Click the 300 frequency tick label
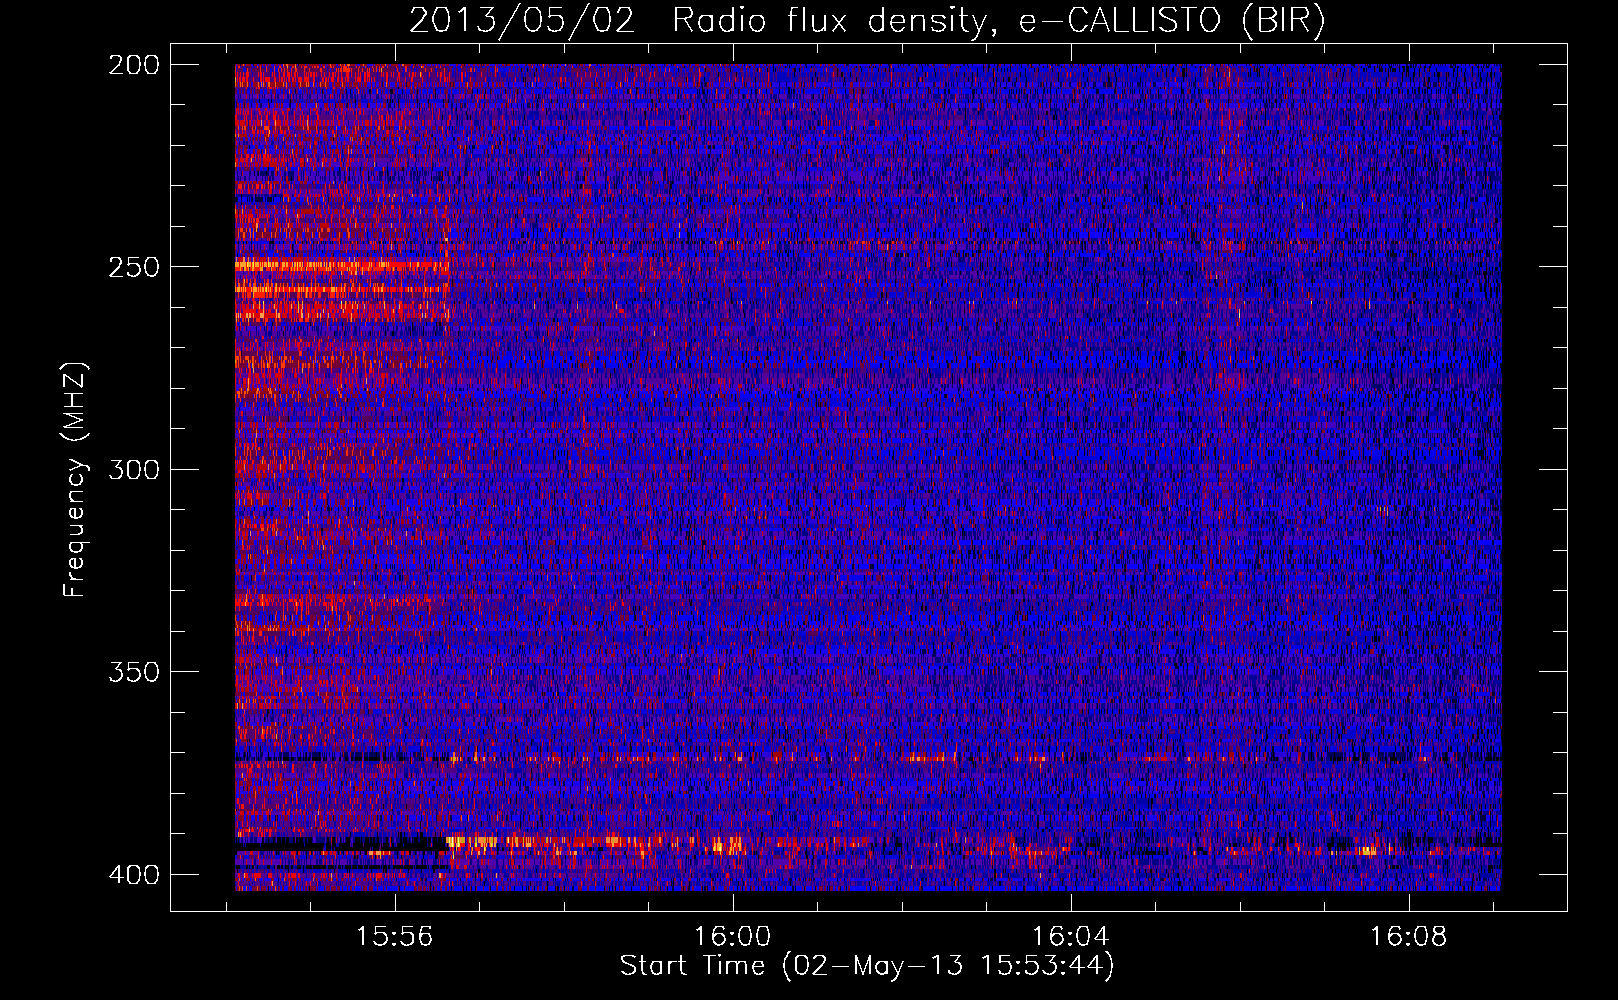 pyautogui.click(x=133, y=470)
